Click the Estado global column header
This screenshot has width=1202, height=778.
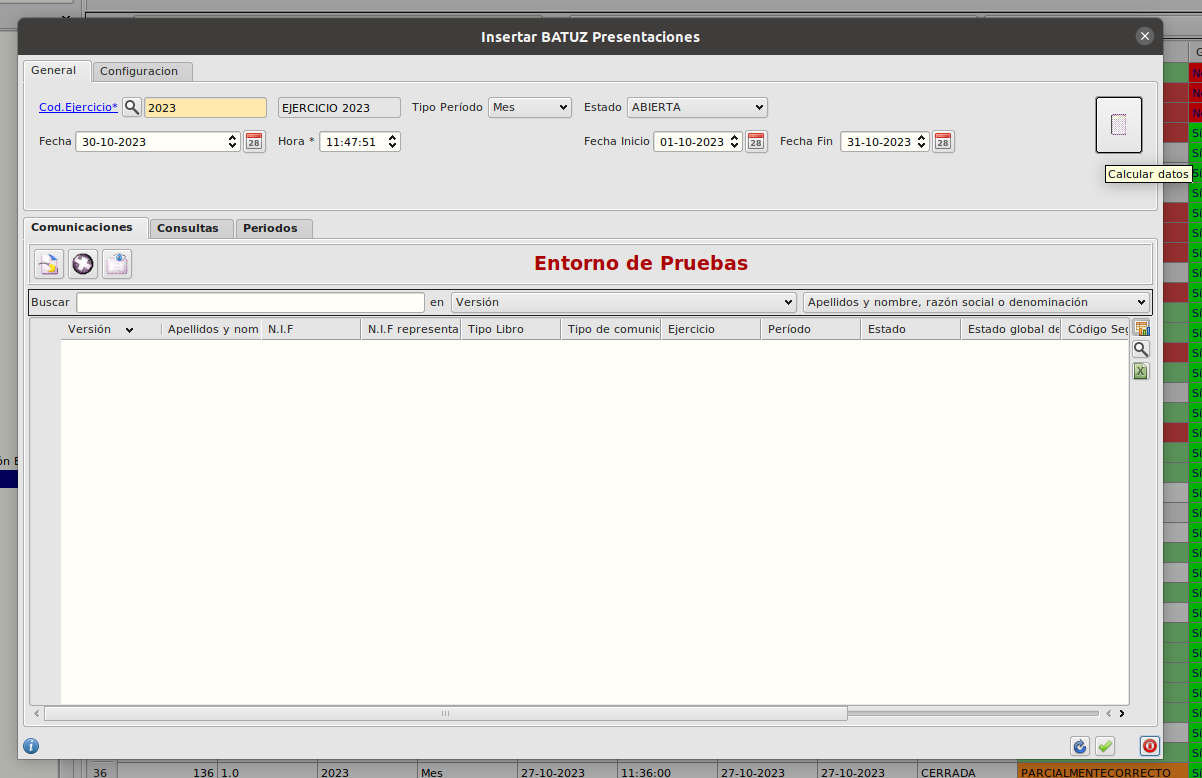coord(1011,329)
